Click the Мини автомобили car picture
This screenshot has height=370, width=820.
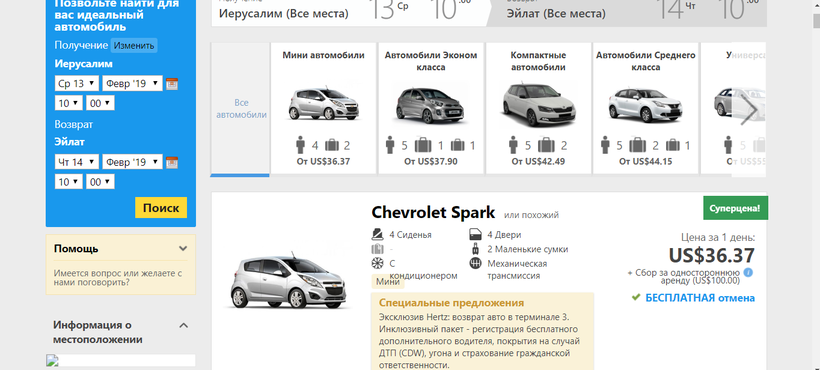click(323, 103)
